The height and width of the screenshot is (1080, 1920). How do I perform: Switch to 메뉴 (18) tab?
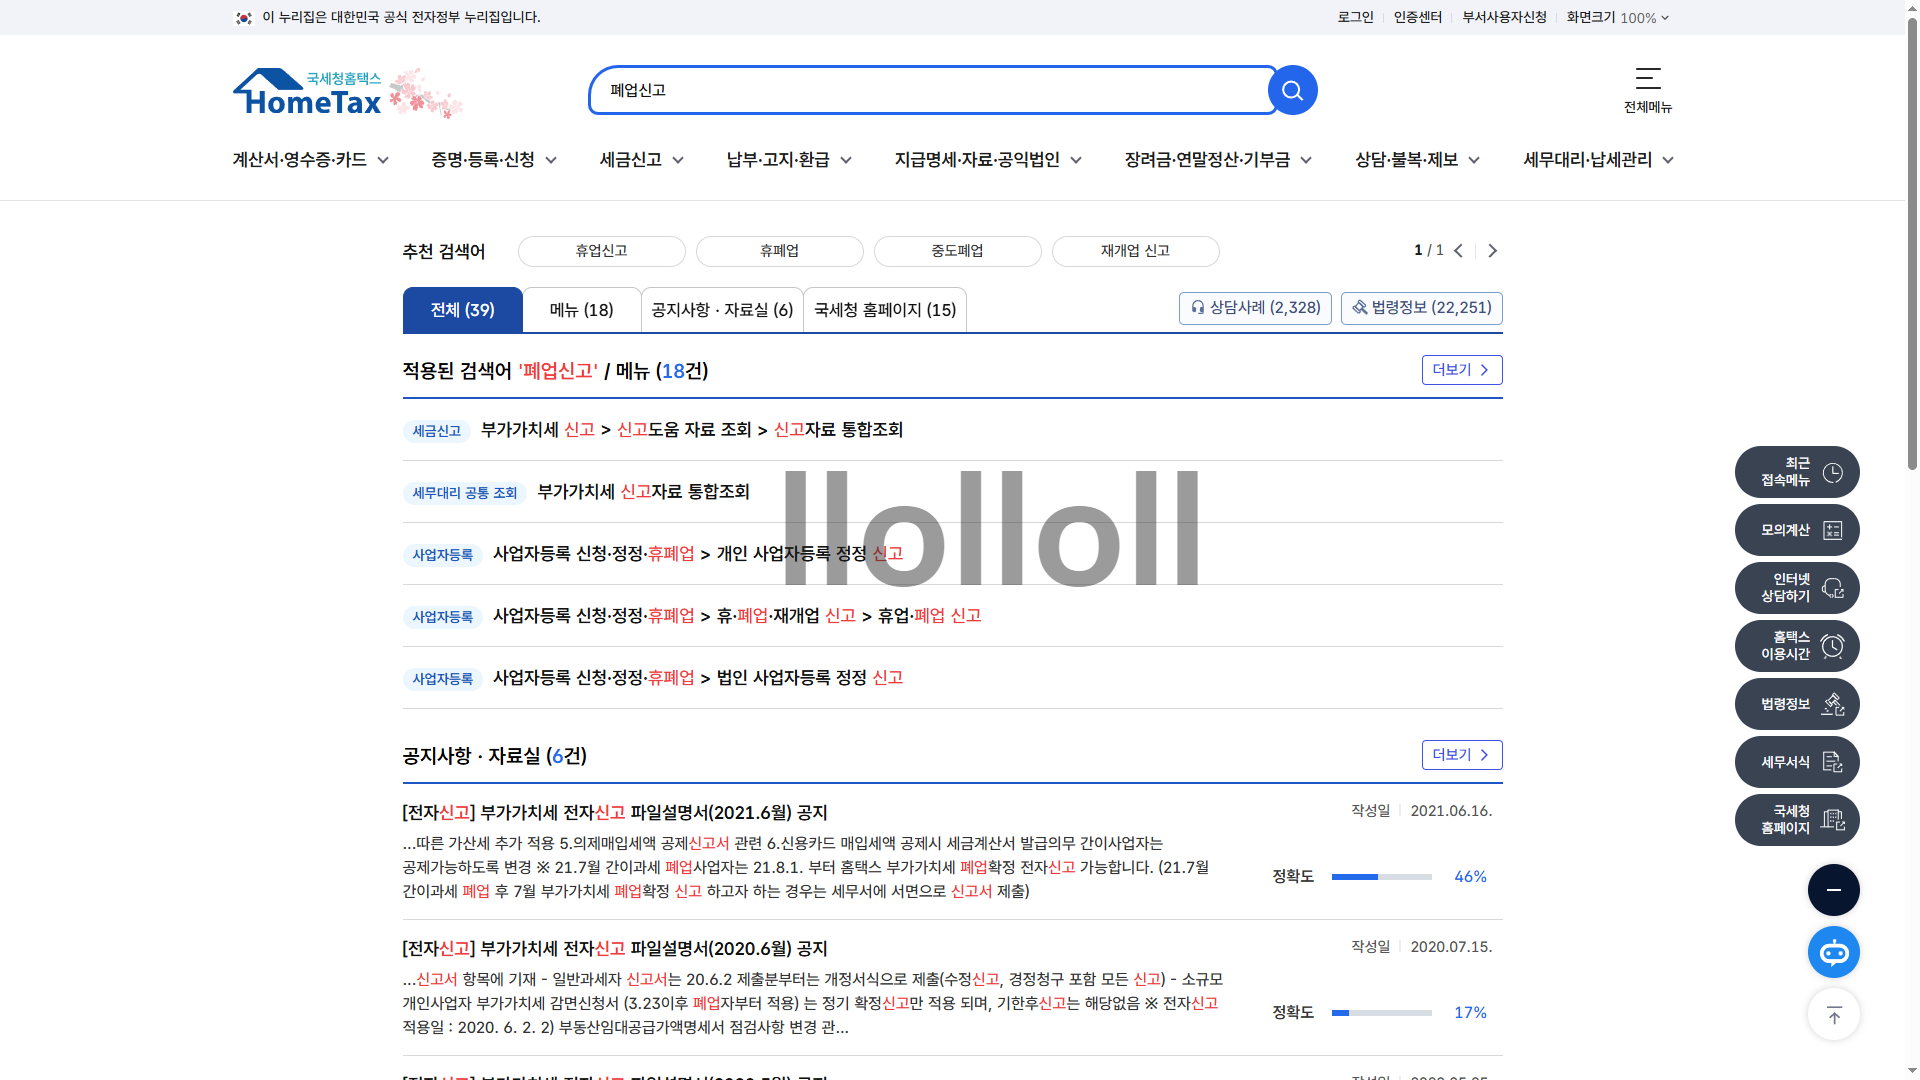click(x=581, y=310)
